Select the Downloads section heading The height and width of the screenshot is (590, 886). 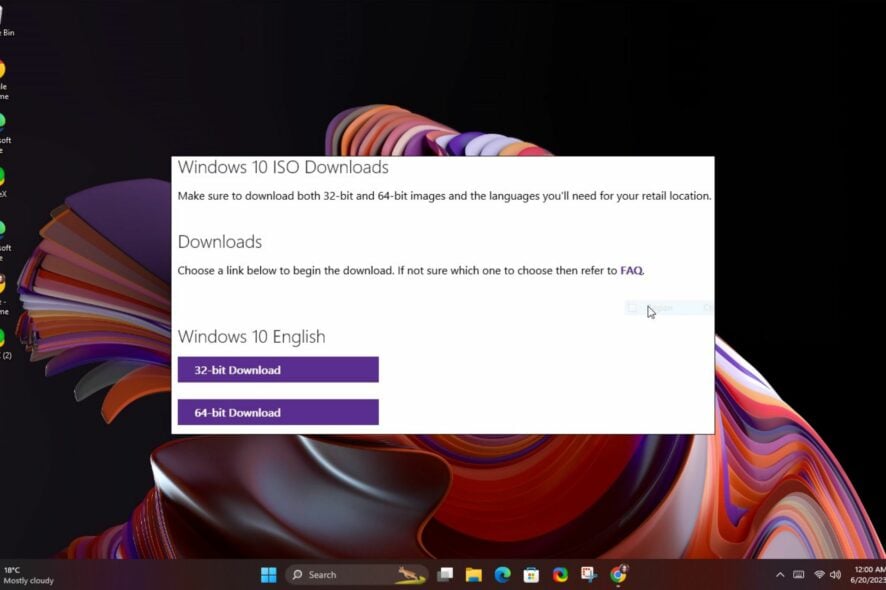219,241
